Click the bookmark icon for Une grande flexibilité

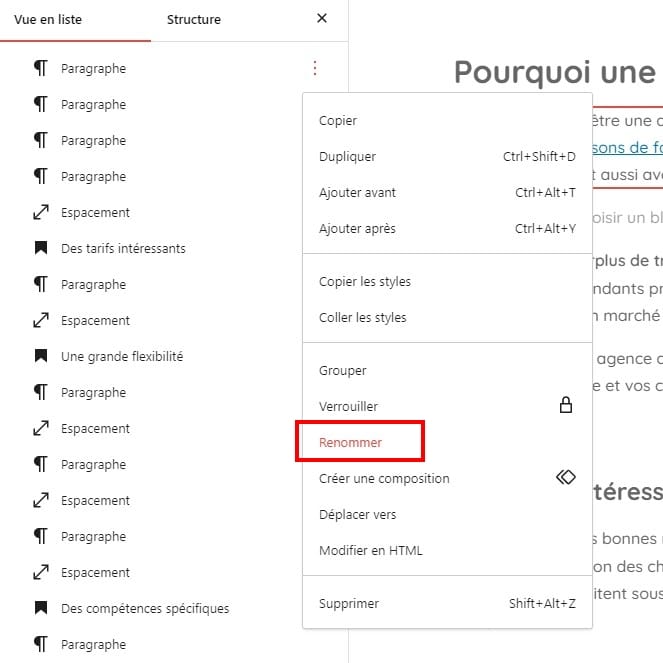coord(41,356)
